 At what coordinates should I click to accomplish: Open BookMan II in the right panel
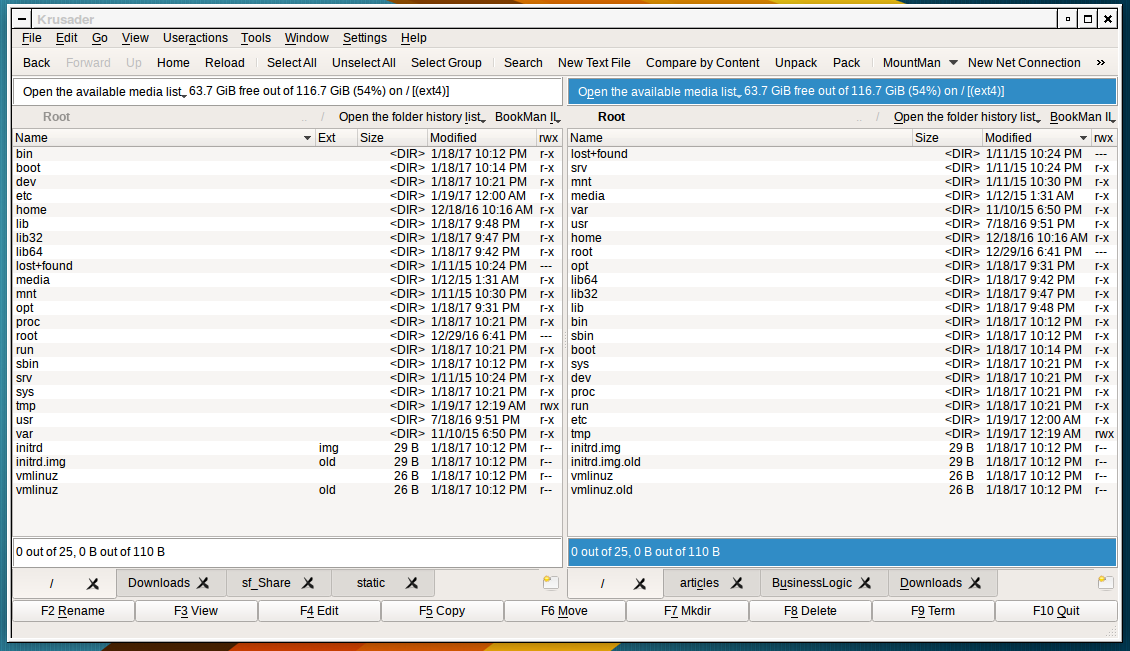coord(1082,117)
